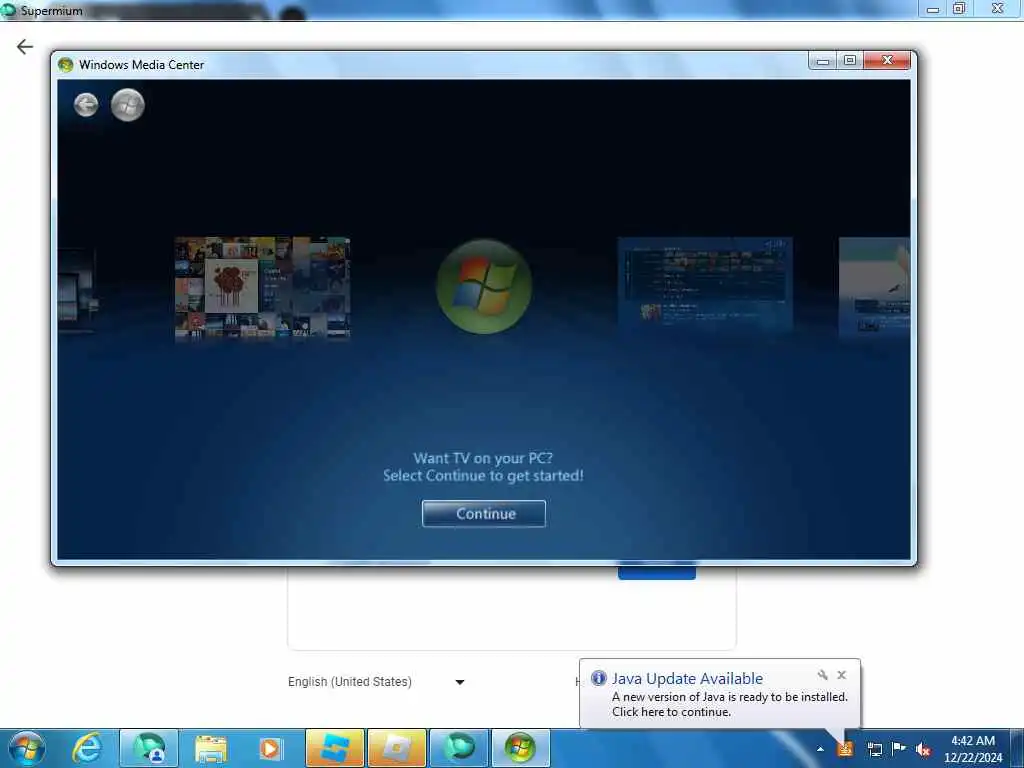The image size is (1024, 768).
Task: Select the album art collage thumbnail
Action: pos(263,288)
